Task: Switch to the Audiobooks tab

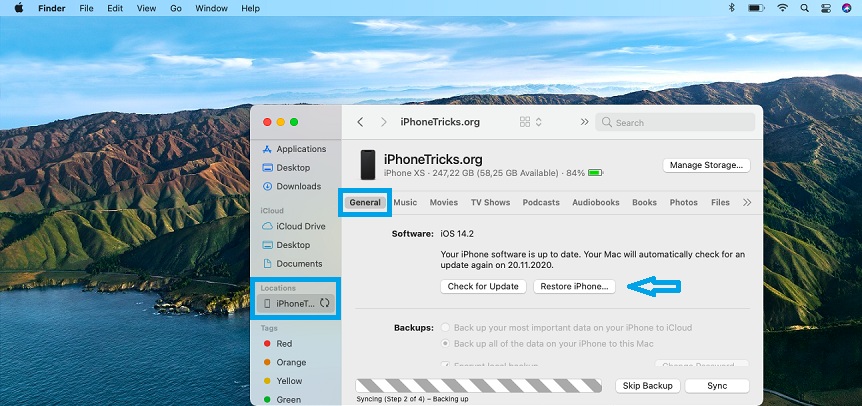Action: click(x=596, y=202)
